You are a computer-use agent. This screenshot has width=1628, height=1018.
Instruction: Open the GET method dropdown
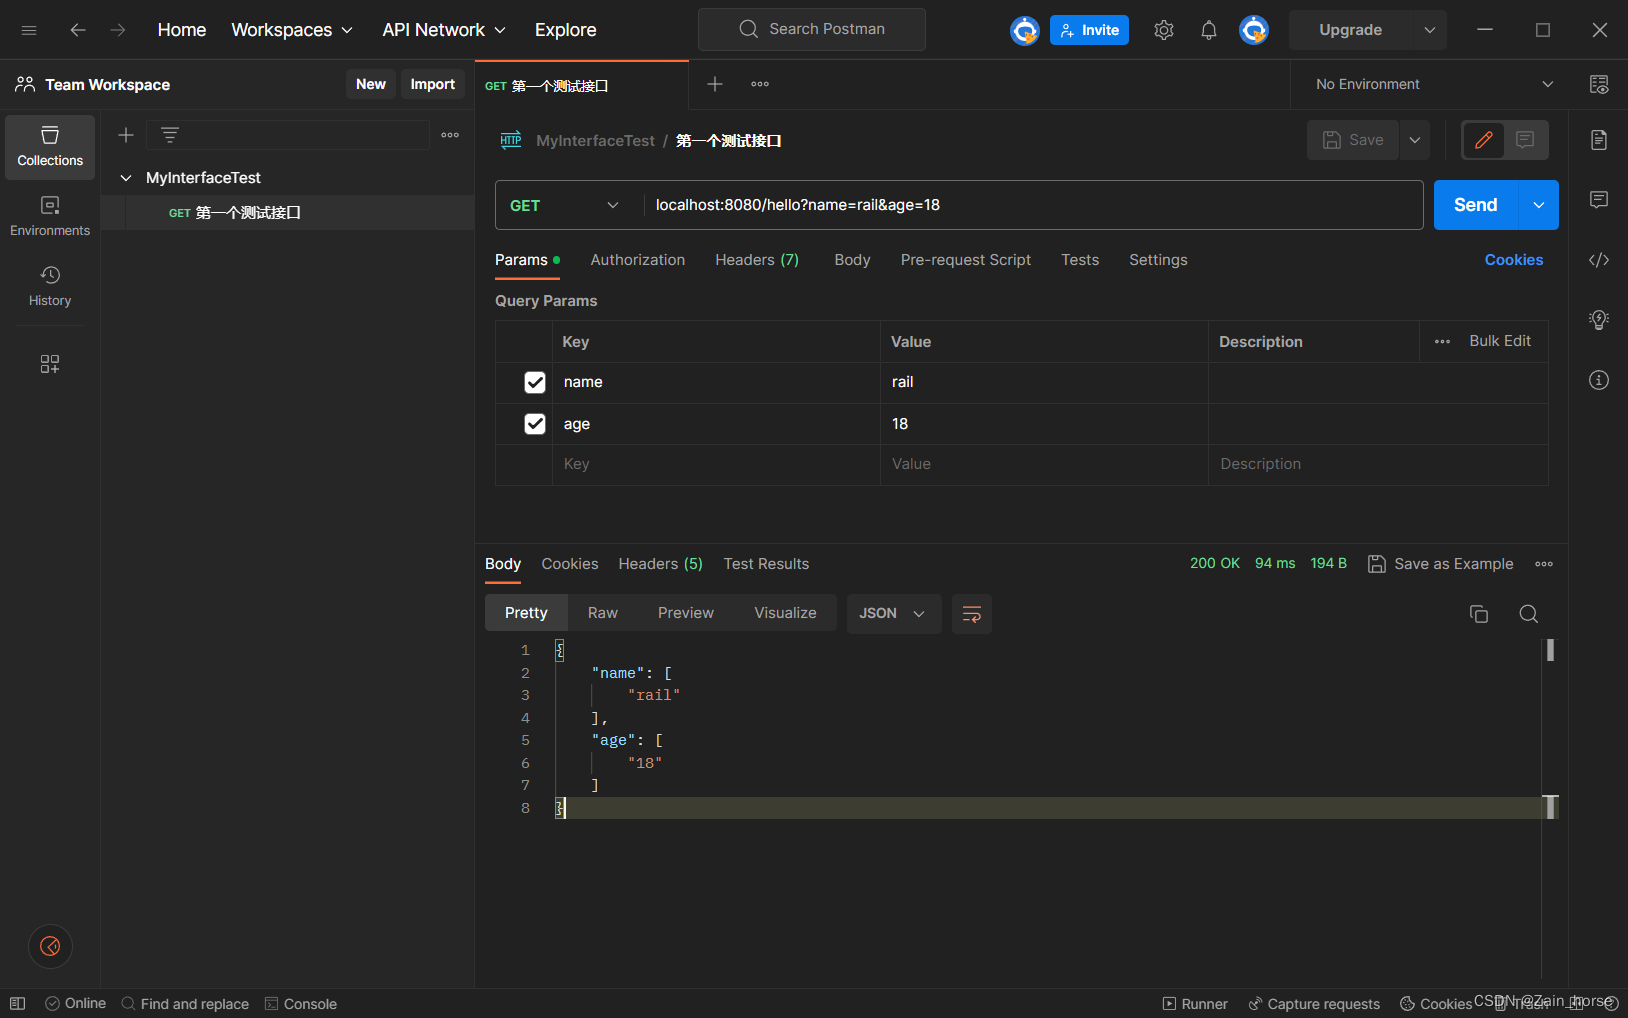(565, 205)
